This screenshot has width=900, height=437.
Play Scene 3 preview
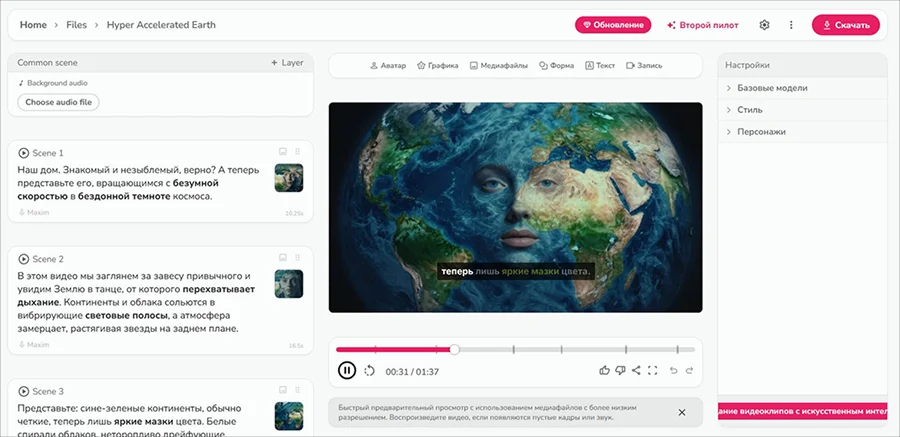(x=24, y=391)
